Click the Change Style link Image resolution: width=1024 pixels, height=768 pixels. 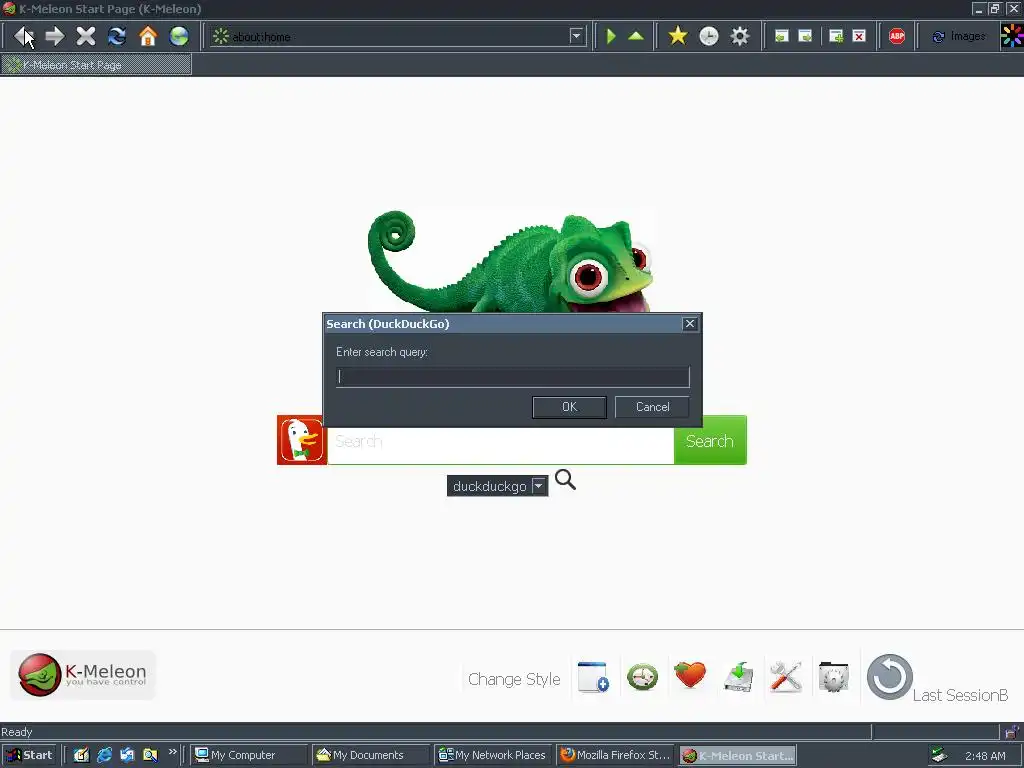tap(514, 679)
